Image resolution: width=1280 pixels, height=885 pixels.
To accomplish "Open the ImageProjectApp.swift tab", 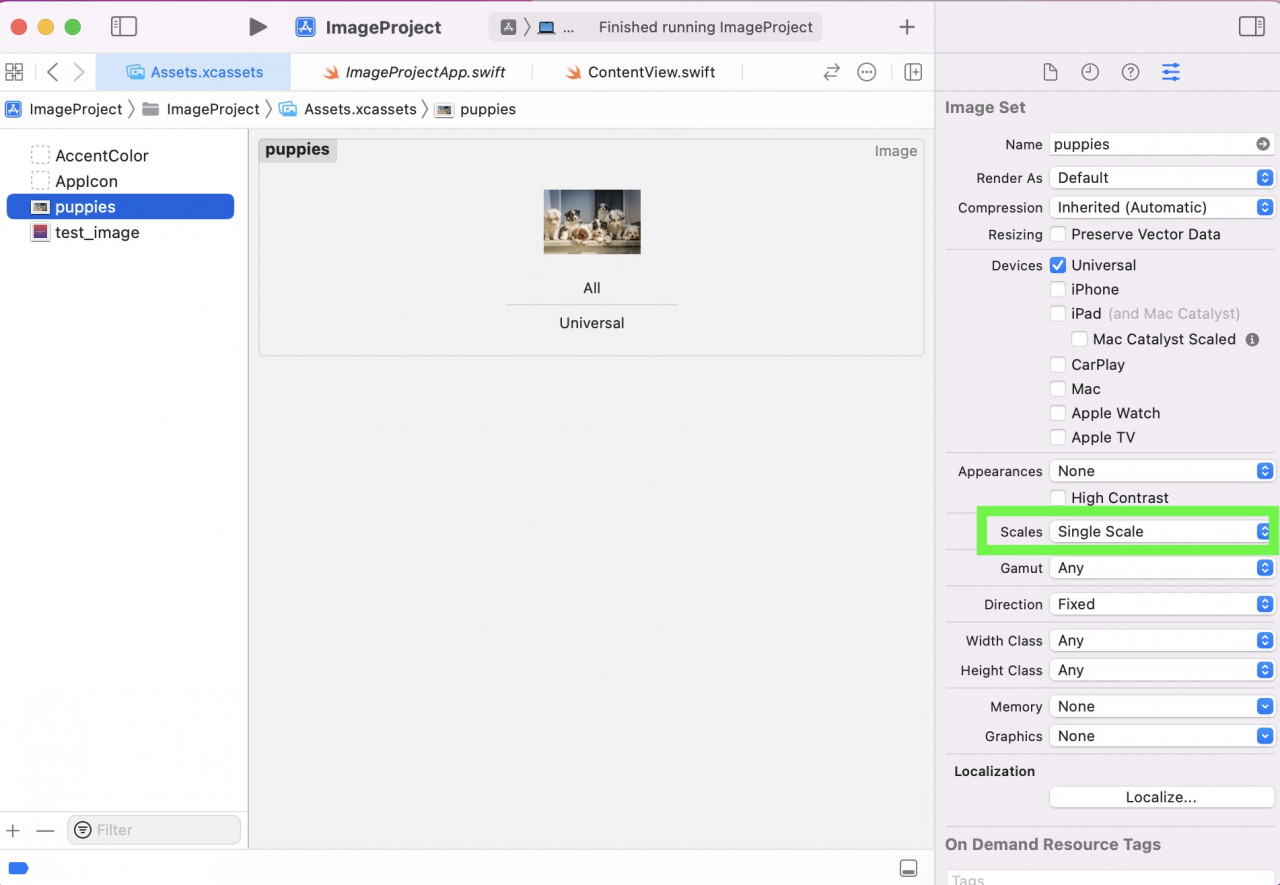I will (423, 72).
